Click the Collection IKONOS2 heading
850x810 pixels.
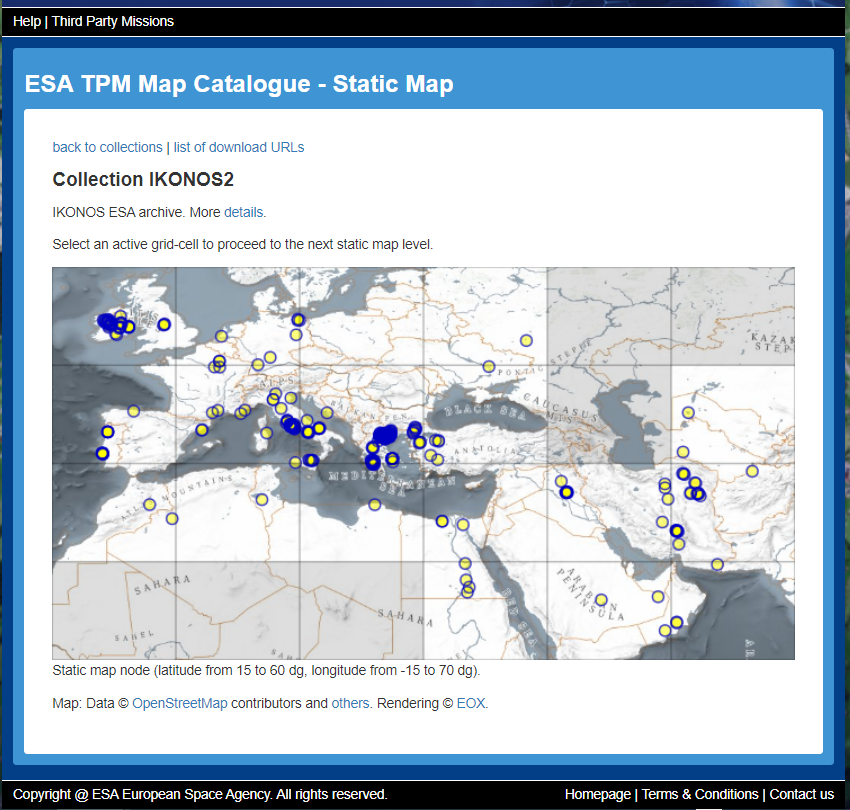(x=143, y=179)
